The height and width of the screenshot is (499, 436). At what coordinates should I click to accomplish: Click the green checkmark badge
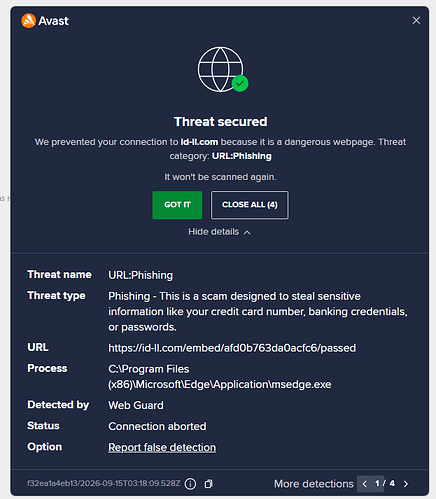click(x=240, y=83)
